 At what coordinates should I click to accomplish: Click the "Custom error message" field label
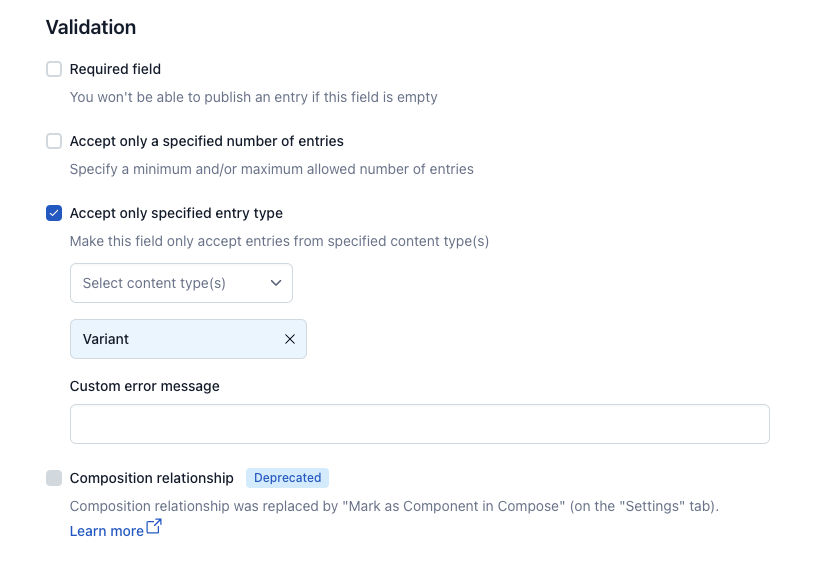coord(144,386)
